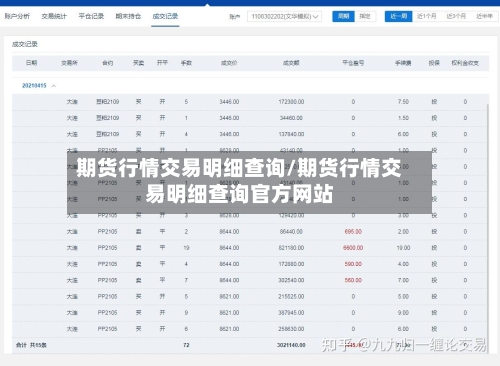
Task: Click the 成交额 cell 86440.00
Action: coord(291,232)
